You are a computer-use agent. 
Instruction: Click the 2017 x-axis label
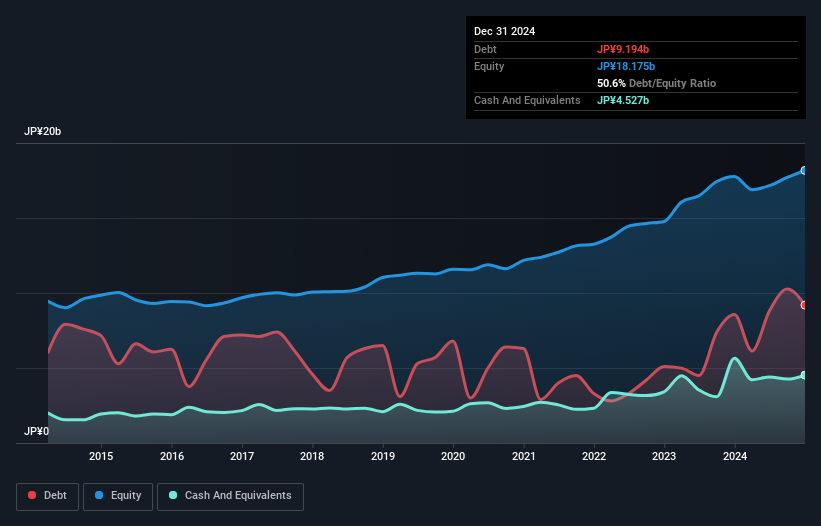click(x=242, y=456)
